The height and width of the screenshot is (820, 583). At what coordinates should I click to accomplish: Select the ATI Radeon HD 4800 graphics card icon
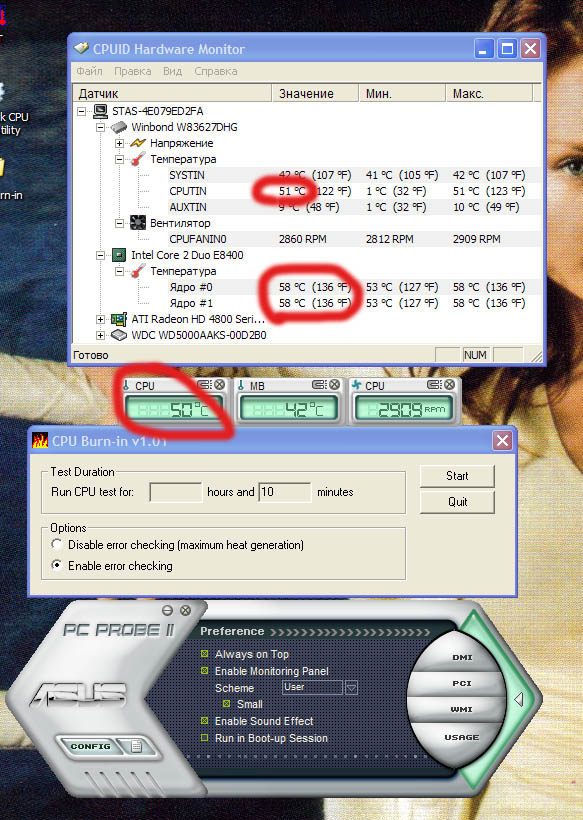(119, 319)
